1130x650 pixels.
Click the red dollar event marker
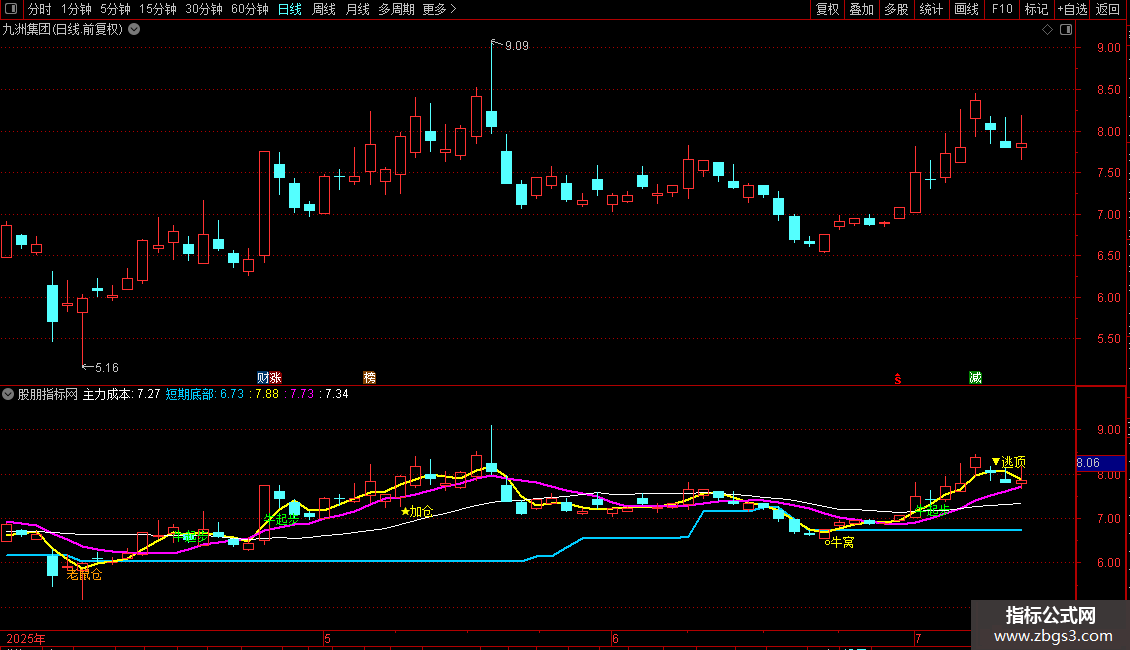[x=898, y=379]
